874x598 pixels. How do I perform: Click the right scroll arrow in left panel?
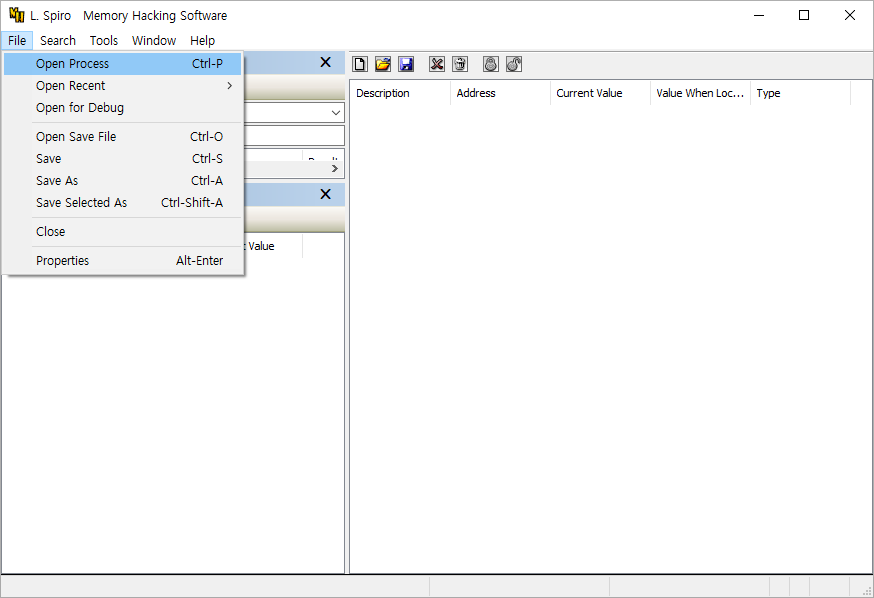tap(334, 168)
